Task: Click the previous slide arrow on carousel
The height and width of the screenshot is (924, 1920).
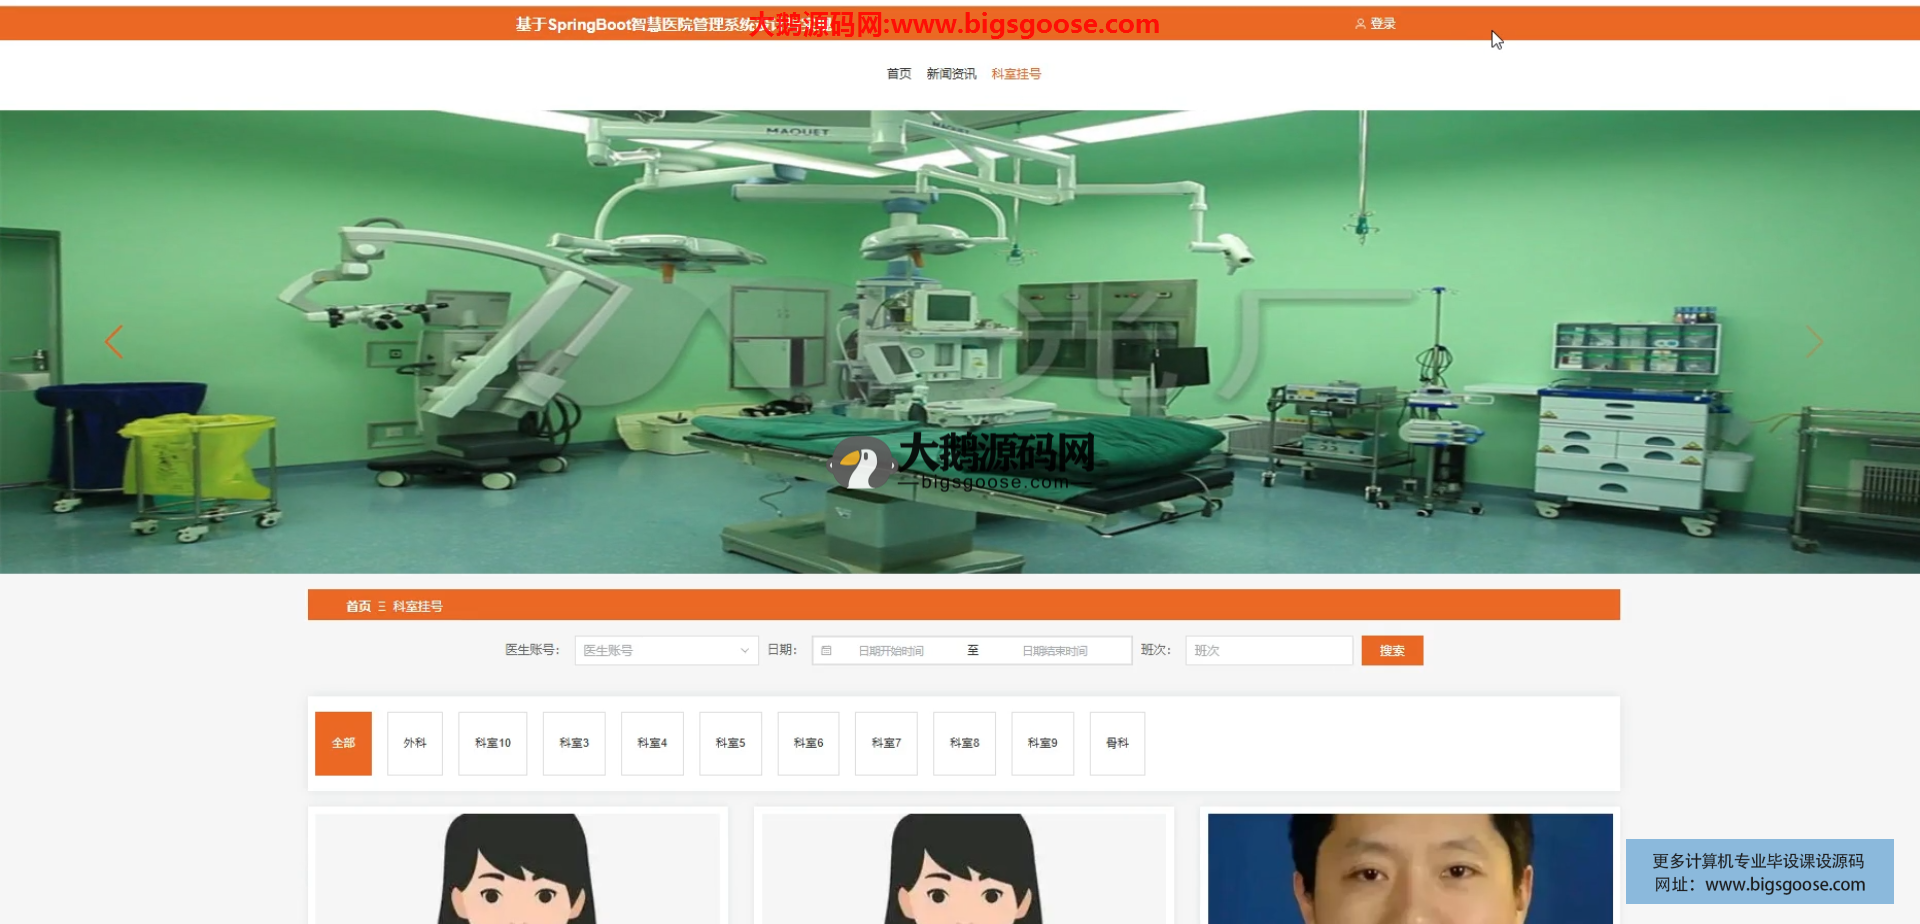Action: (114, 342)
